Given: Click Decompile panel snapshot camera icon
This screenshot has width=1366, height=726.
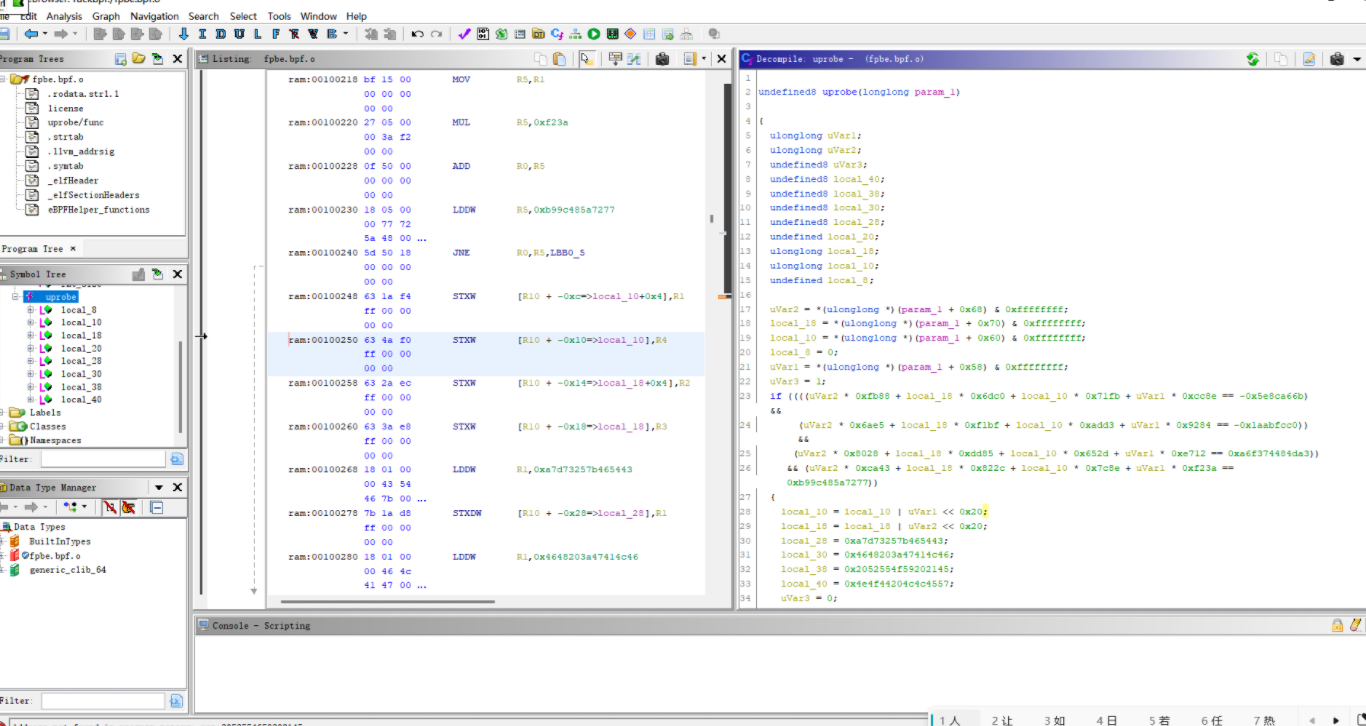Looking at the screenshot, I should (x=1336, y=59).
